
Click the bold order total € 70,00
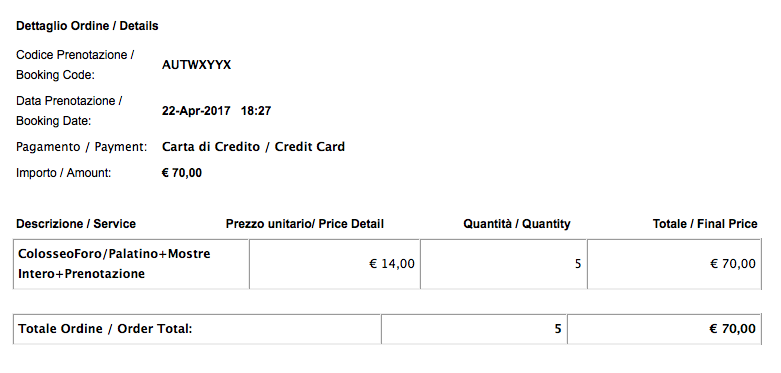[x=732, y=329]
